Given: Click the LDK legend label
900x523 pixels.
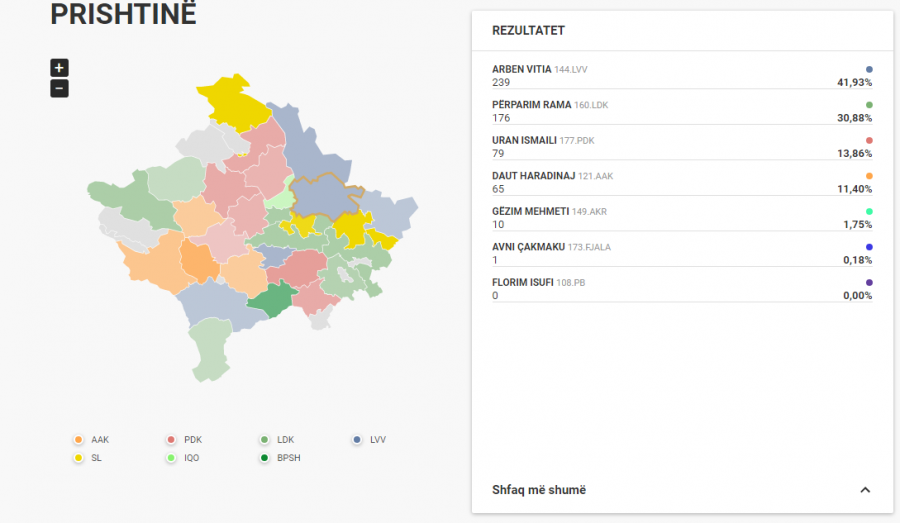Looking at the screenshot, I should (285, 440).
